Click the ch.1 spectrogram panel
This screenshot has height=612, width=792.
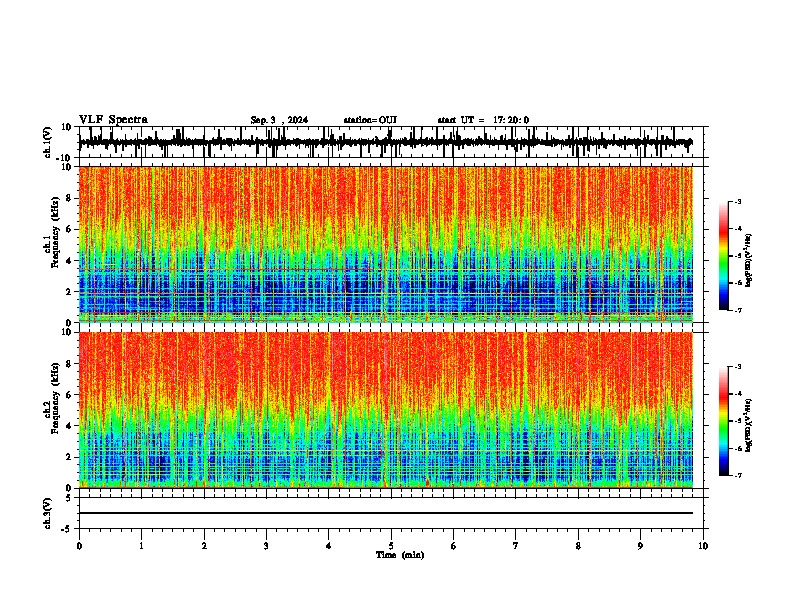point(386,244)
